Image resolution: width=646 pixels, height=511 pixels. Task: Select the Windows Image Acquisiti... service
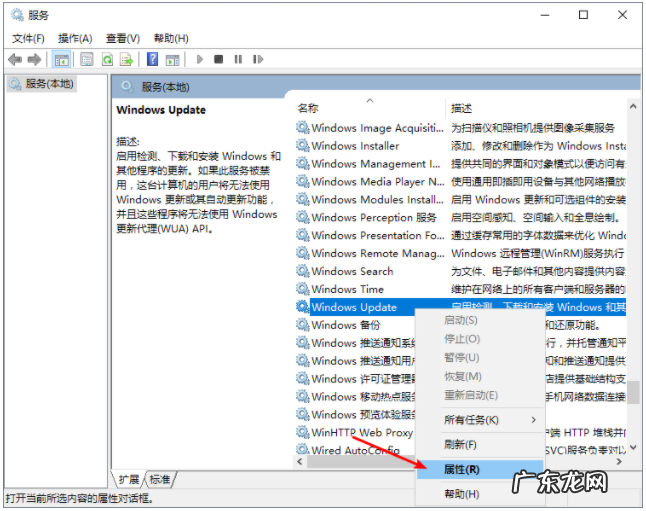377,128
